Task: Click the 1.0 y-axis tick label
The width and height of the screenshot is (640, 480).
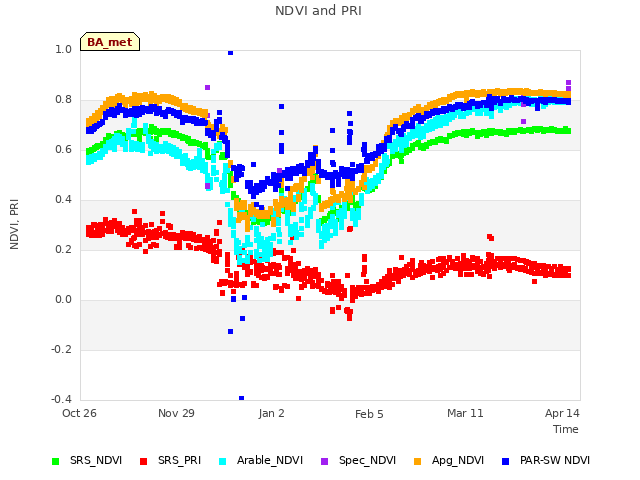Action: coord(63,50)
